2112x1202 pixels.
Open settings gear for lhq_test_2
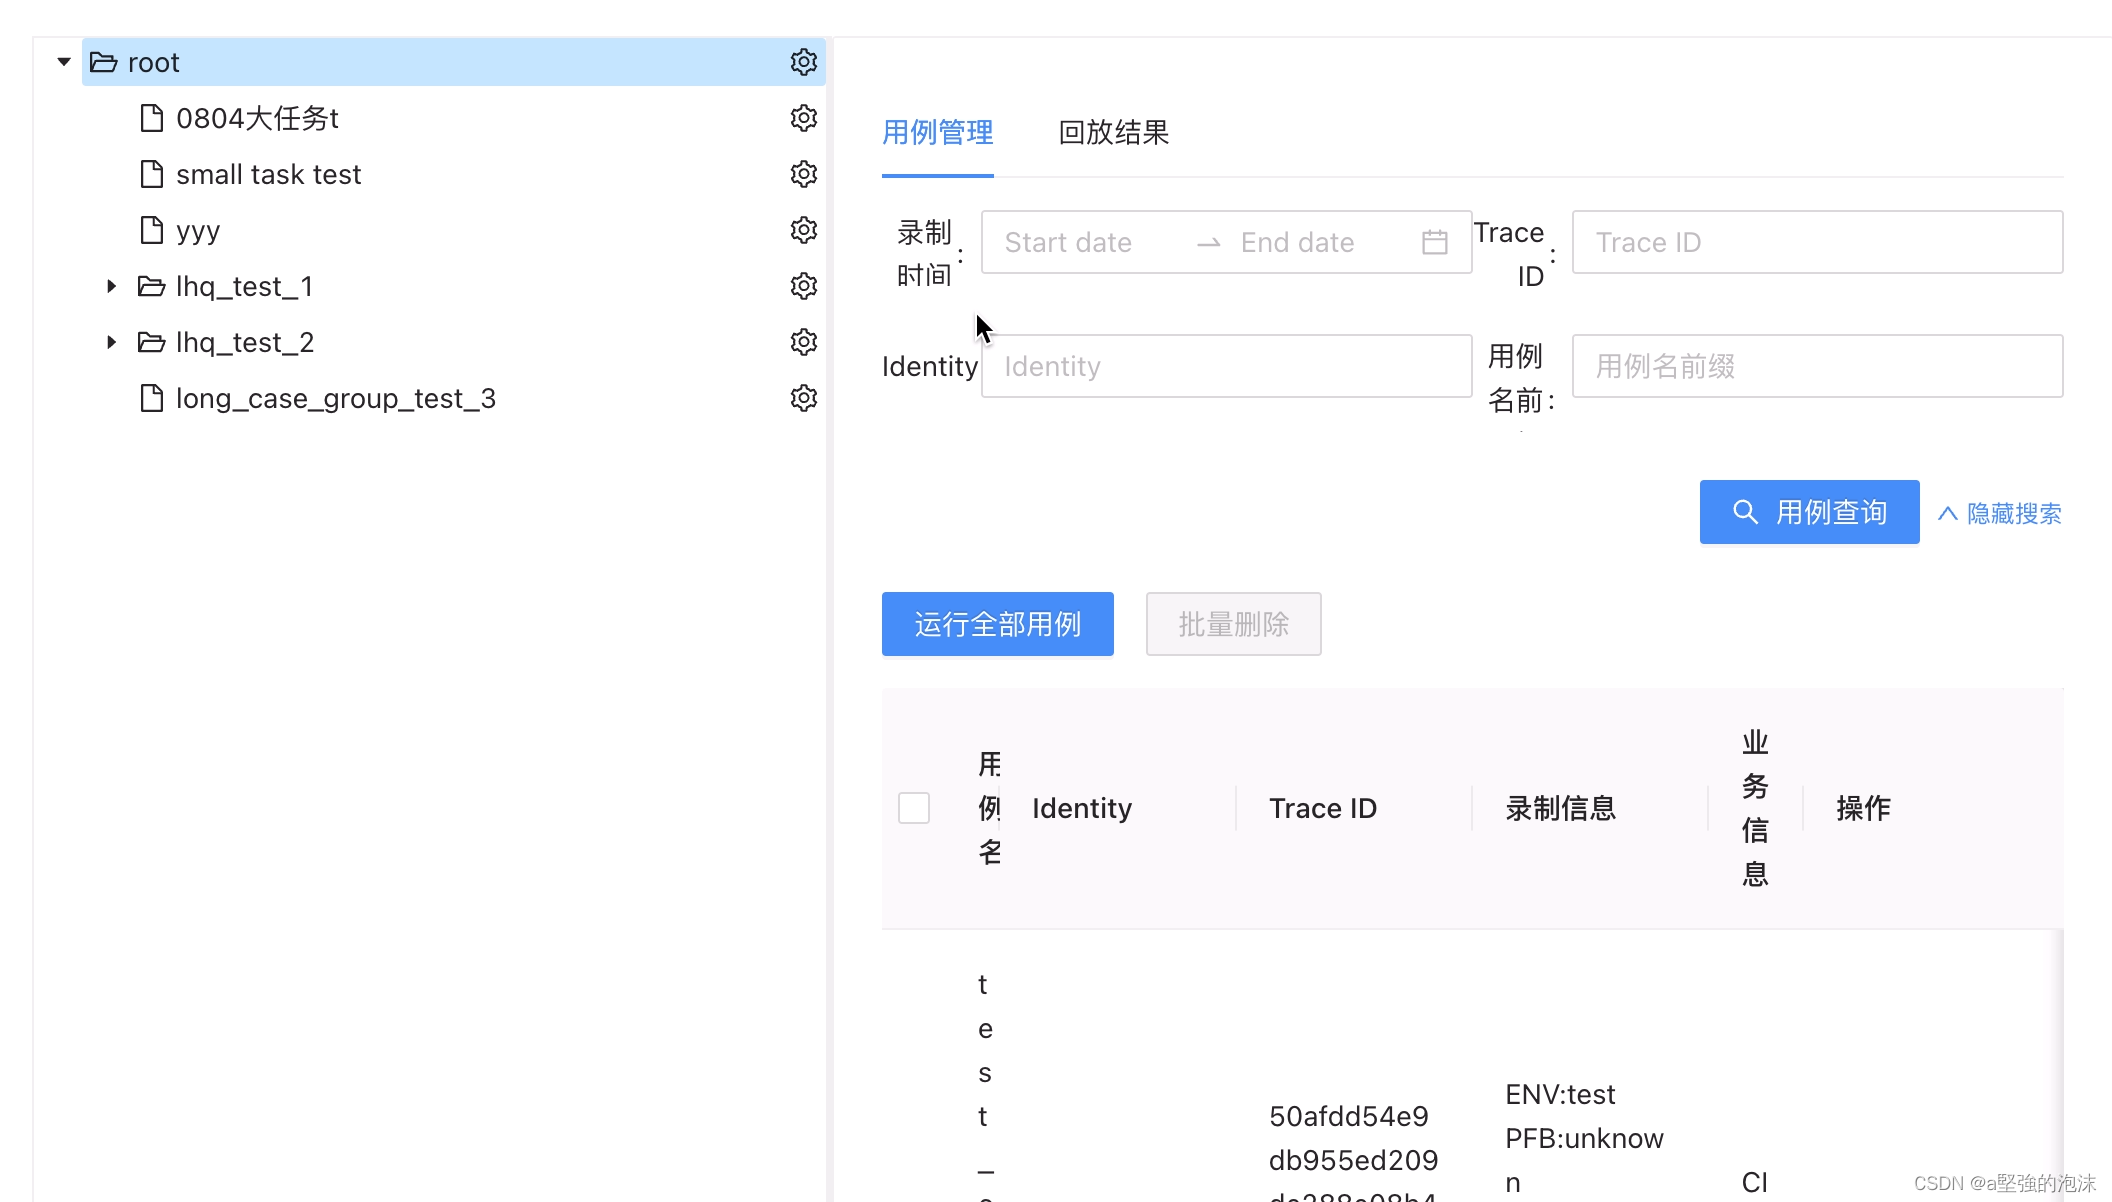[x=804, y=342]
